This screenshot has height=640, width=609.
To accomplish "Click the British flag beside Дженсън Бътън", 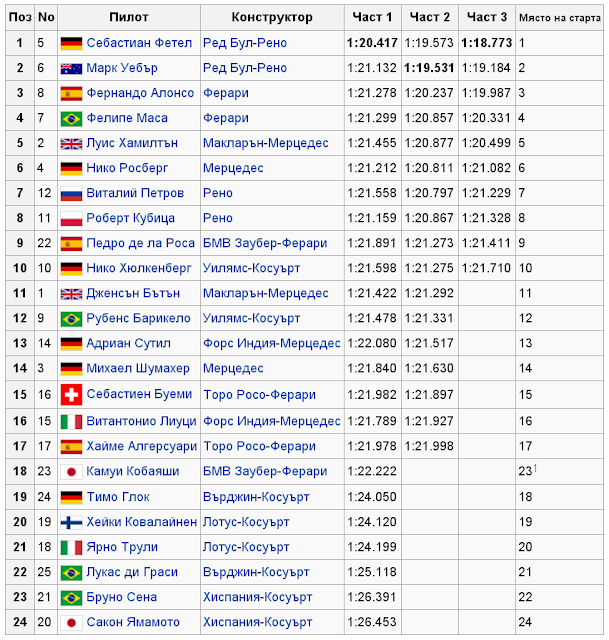I will pos(71,294).
